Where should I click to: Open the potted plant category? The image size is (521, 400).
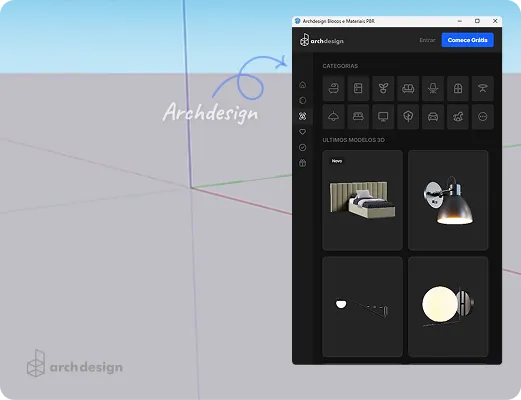[383, 88]
